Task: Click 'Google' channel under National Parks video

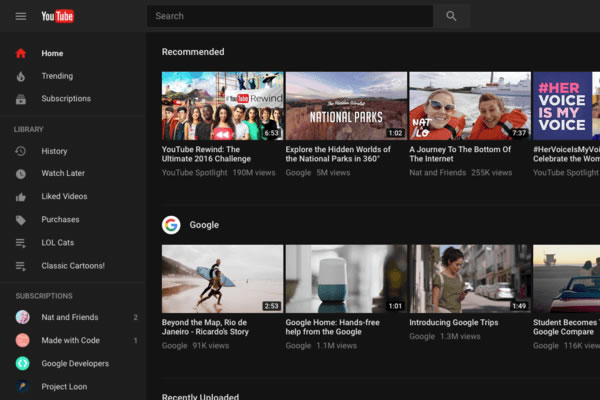Action: 298,173
